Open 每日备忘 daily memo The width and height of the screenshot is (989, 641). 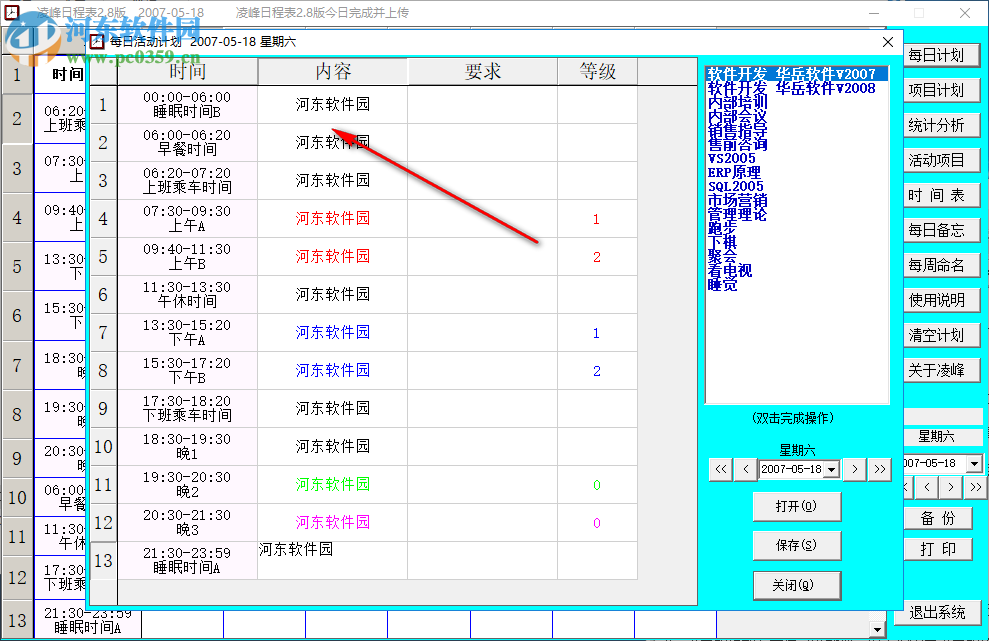(x=941, y=230)
